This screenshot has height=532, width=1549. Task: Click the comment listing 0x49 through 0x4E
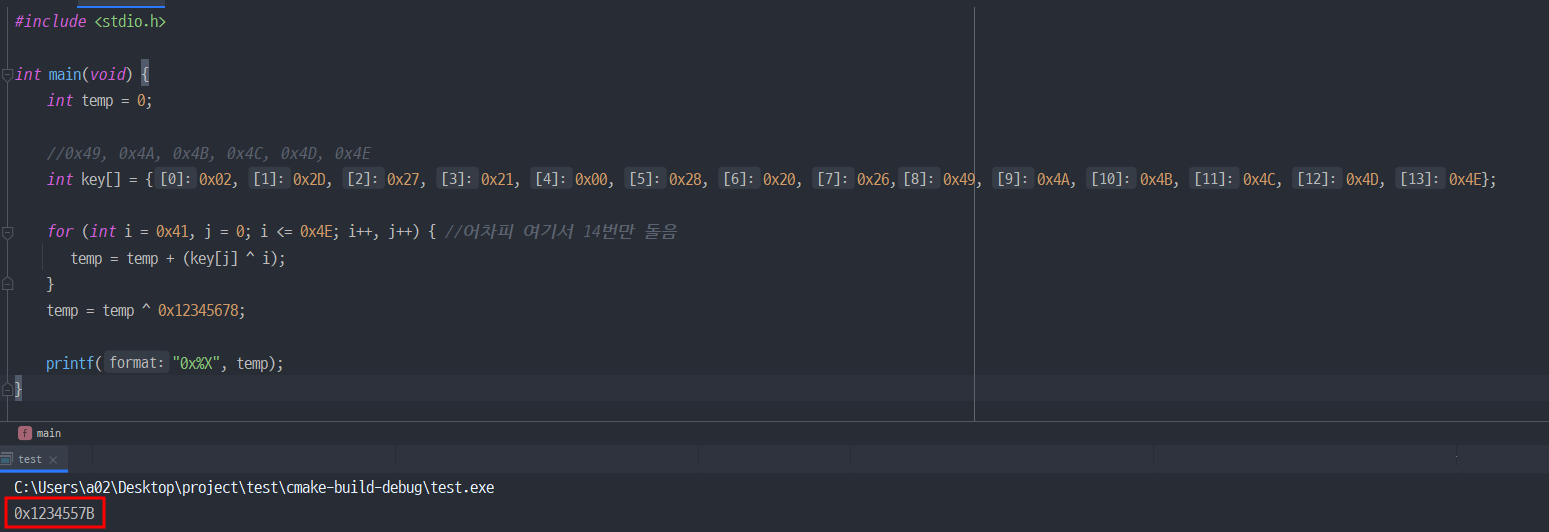[x=209, y=153]
